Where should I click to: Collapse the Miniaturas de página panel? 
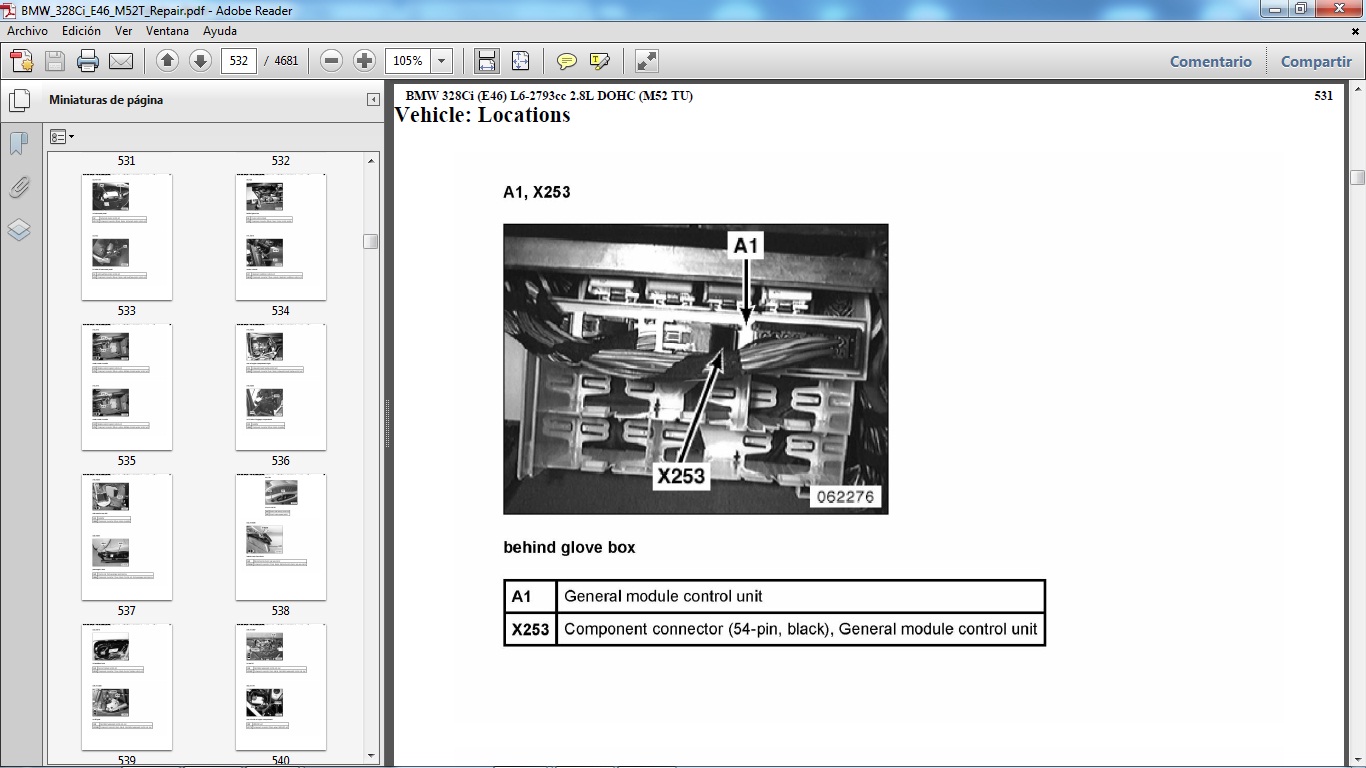(373, 100)
